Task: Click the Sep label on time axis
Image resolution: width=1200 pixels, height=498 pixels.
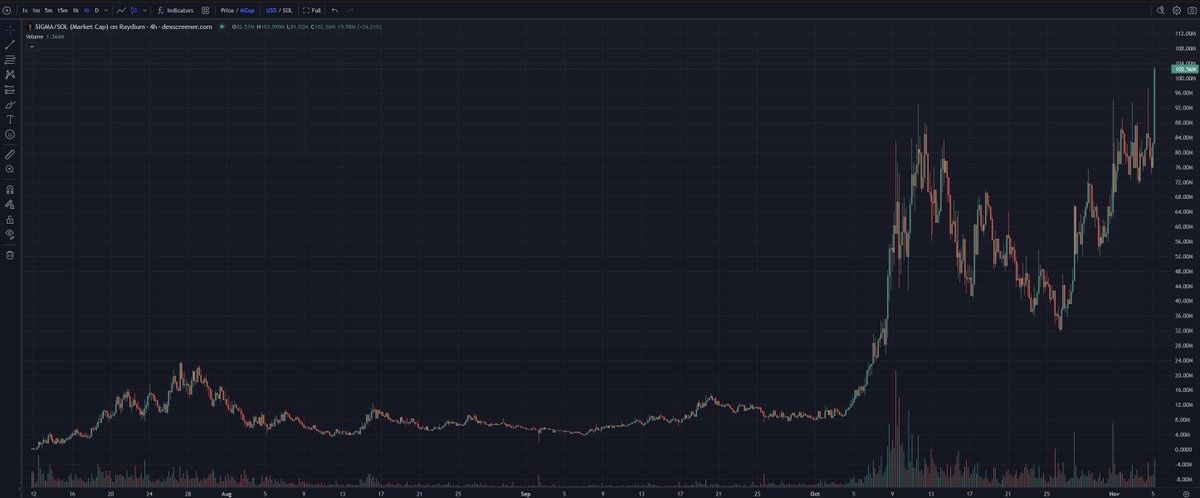Action: click(525, 493)
